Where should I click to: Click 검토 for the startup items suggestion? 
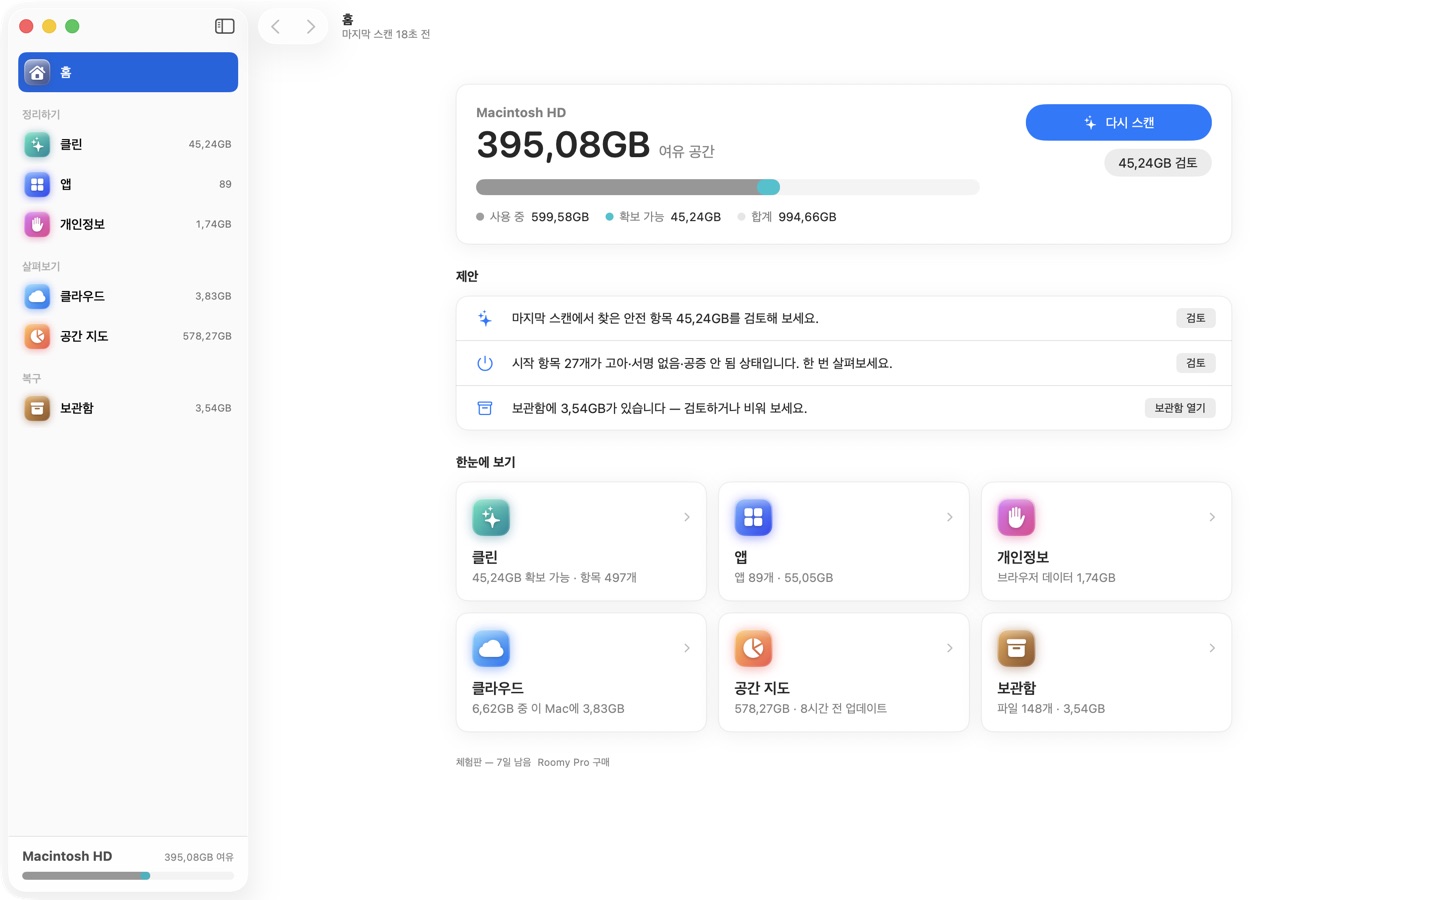[x=1195, y=363]
